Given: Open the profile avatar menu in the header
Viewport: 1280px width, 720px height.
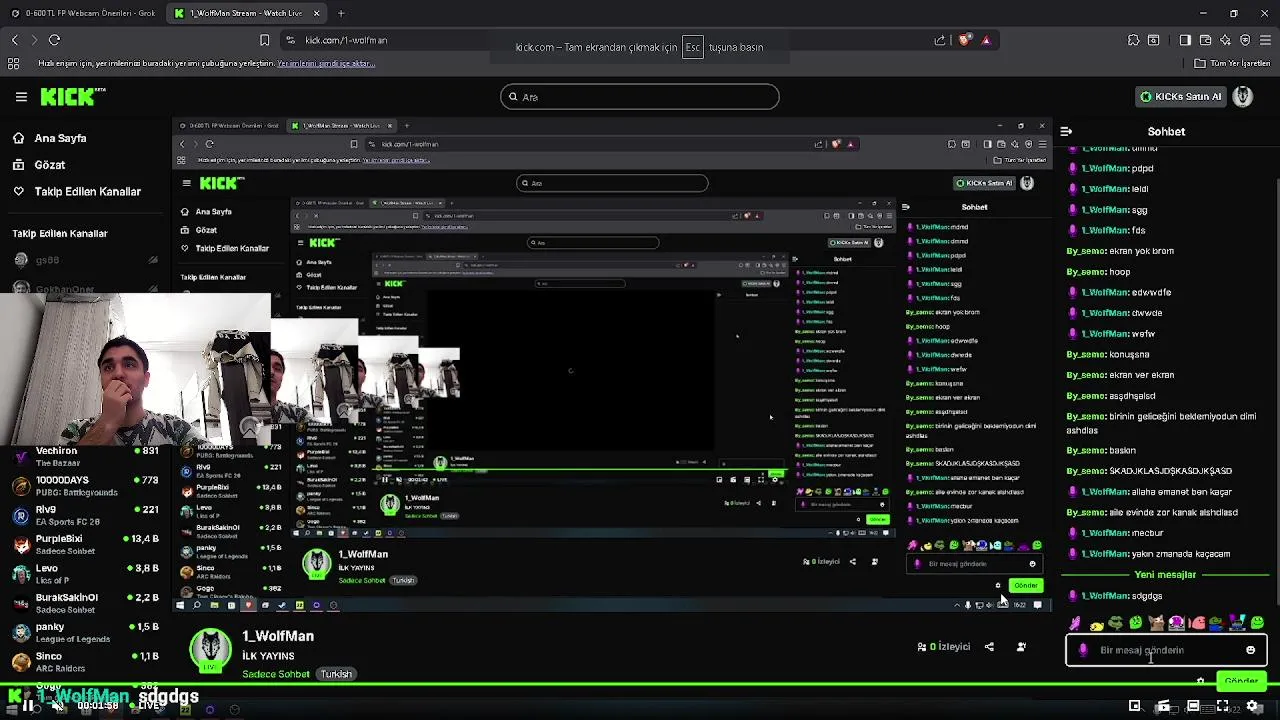Looking at the screenshot, I should coord(1243,97).
